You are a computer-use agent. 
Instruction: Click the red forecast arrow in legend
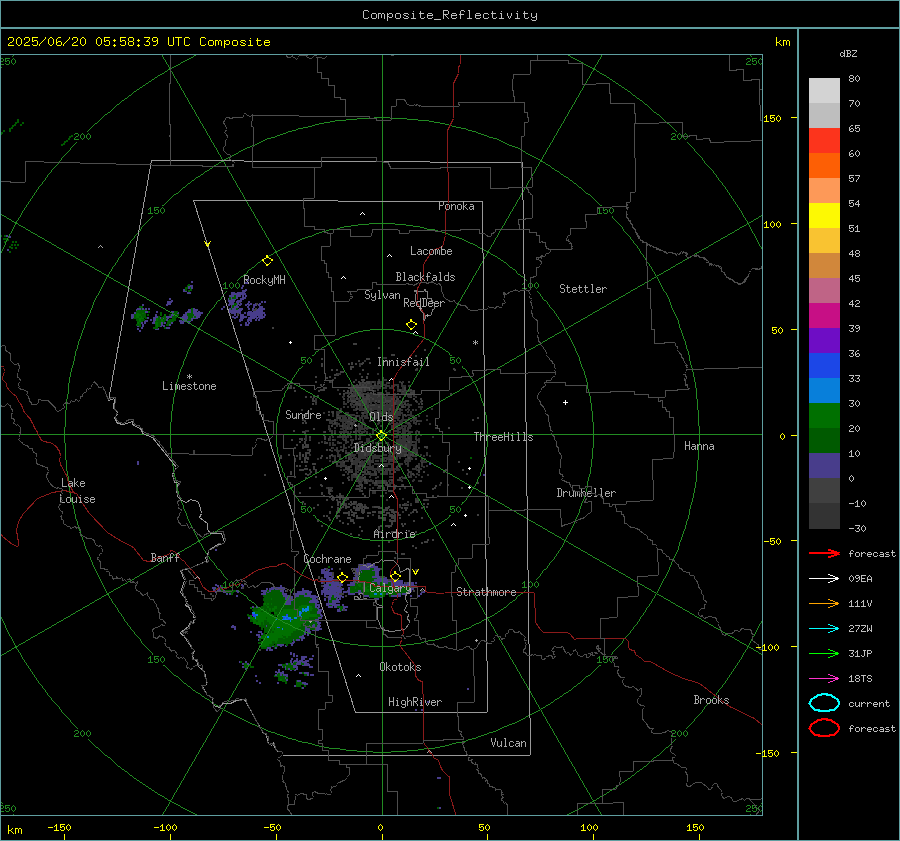(824, 553)
